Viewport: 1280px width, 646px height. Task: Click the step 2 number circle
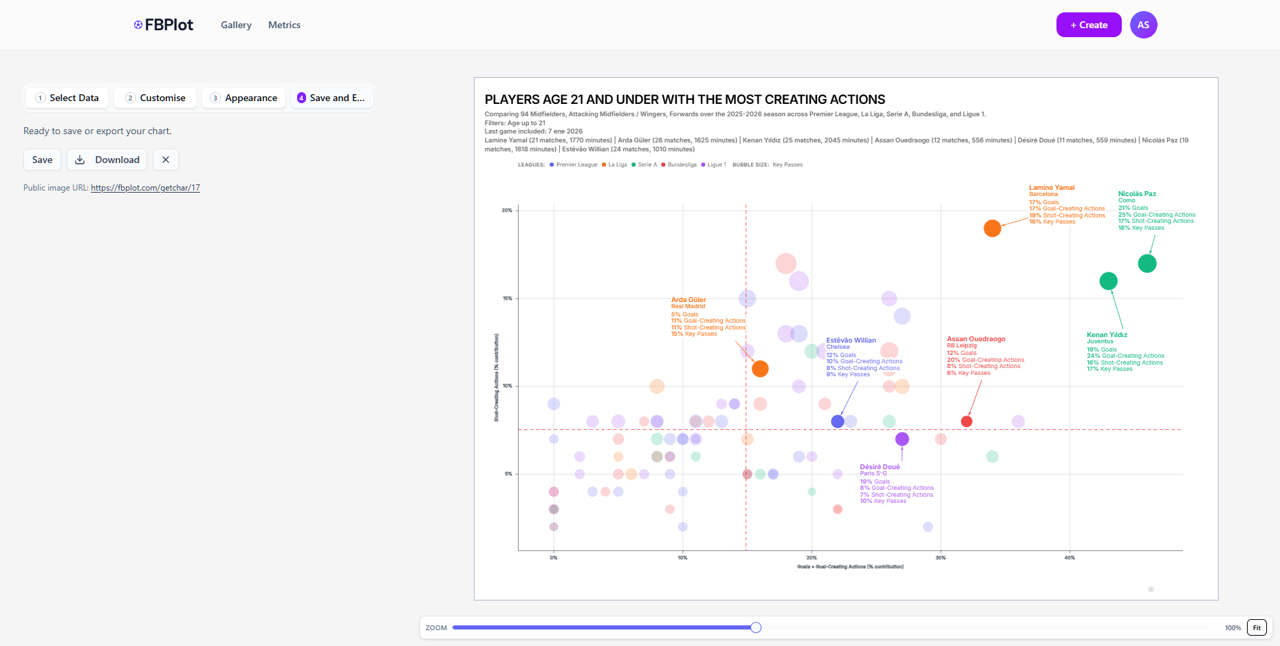(130, 98)
